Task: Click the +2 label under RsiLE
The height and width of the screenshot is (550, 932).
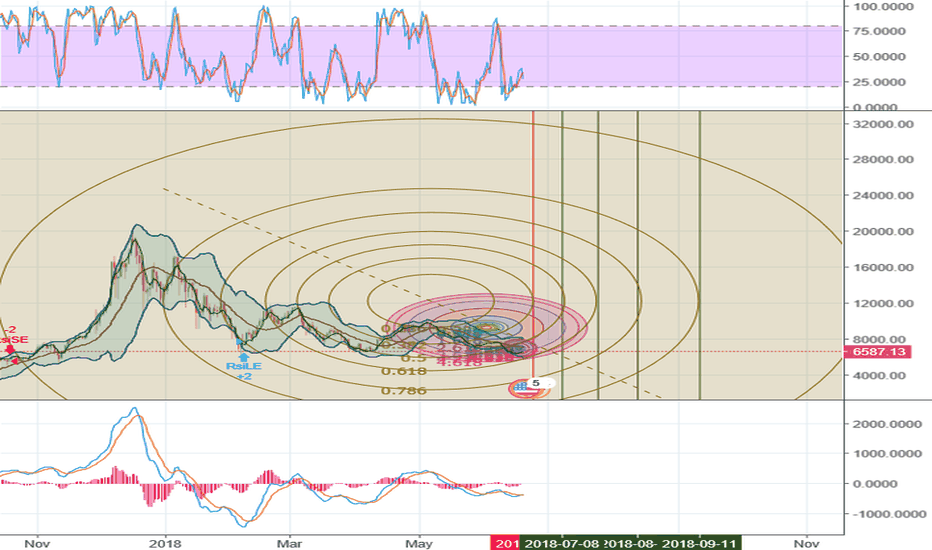Action: tap(244, 376)
